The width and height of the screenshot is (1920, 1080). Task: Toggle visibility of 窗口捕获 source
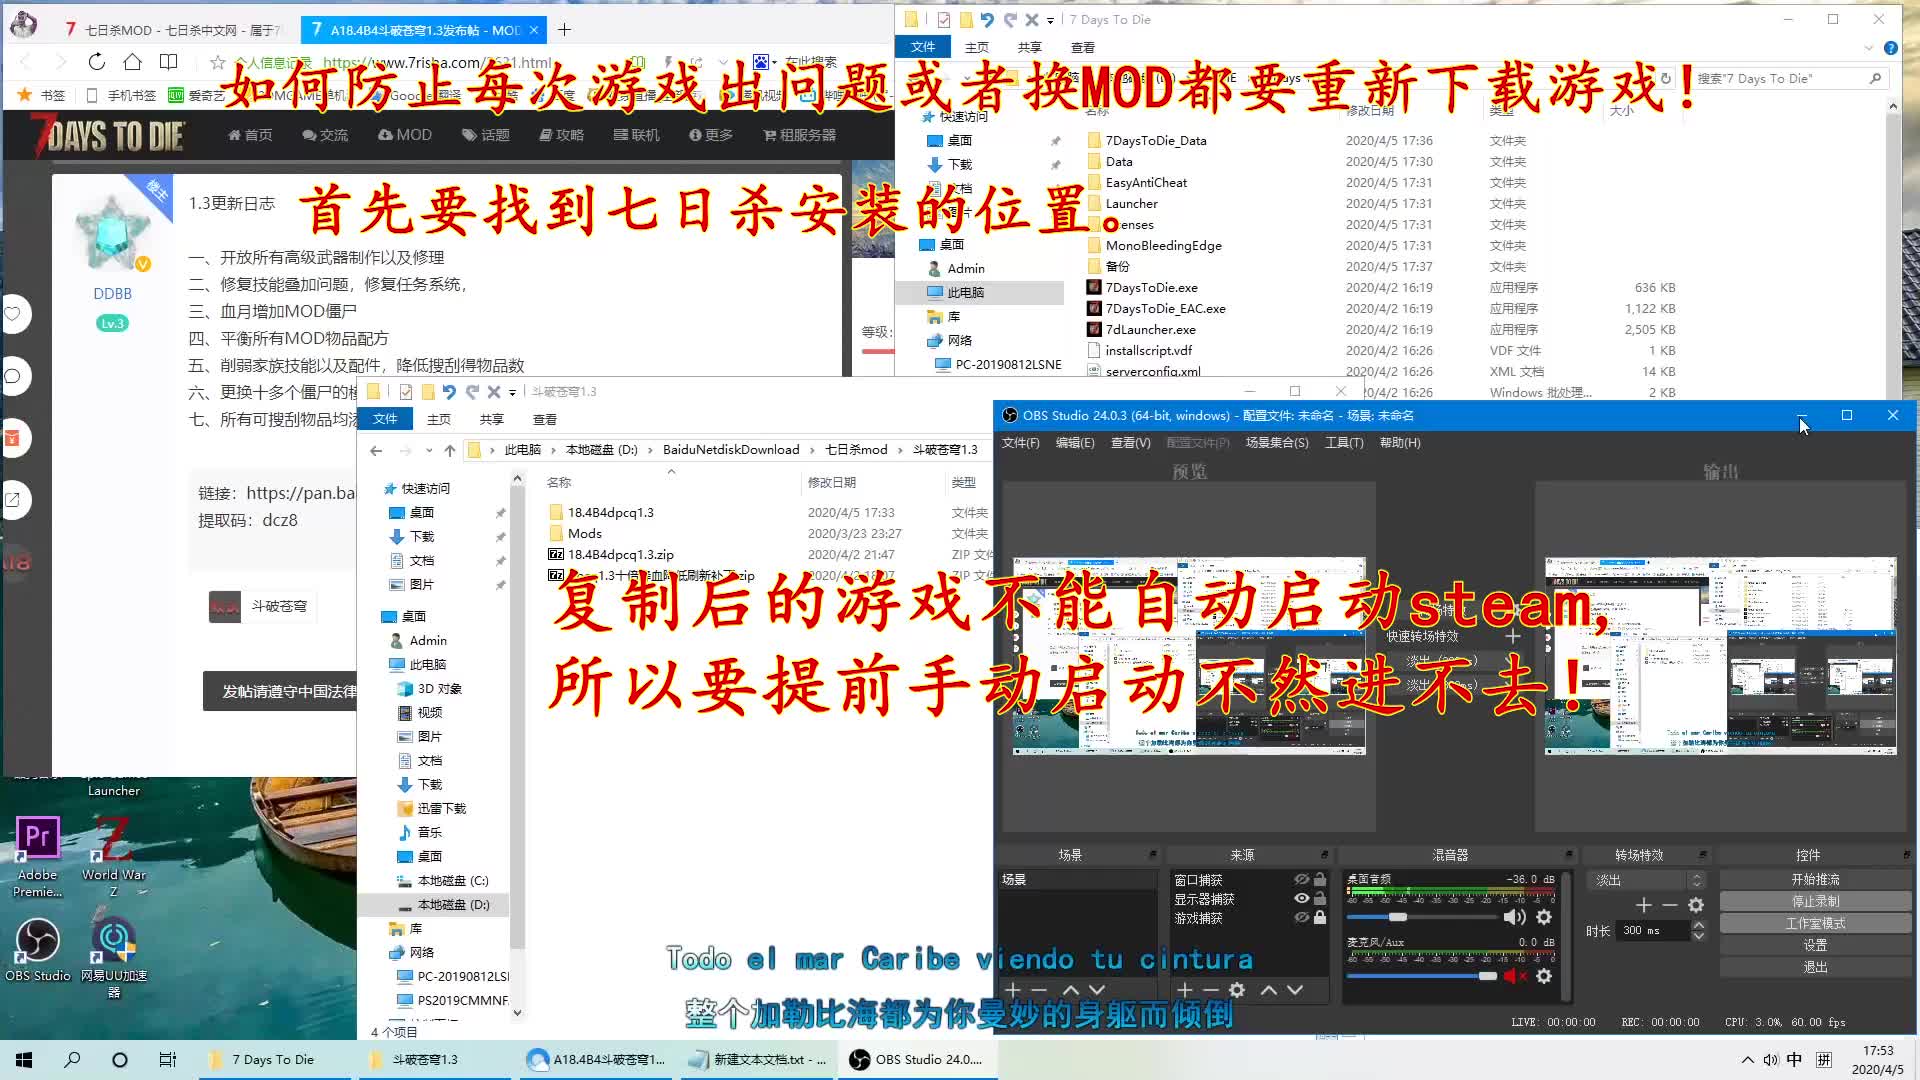[x=1302, y=880]
